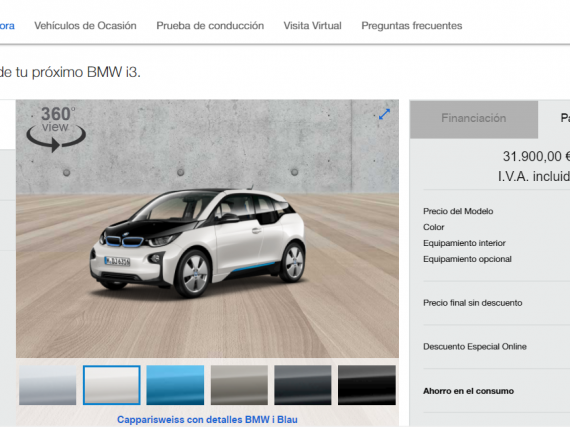
Task: Click the 31.900,00 € price value
Action: click(x=536, y=157)
